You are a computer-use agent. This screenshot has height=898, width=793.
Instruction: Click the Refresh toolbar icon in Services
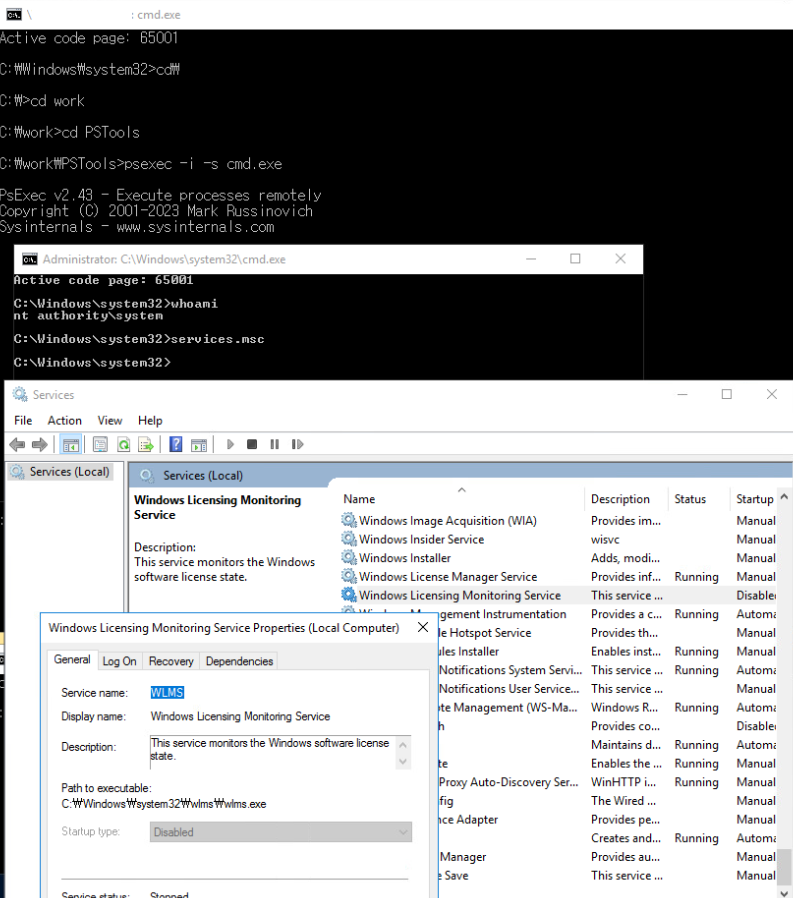coord(123,444)
